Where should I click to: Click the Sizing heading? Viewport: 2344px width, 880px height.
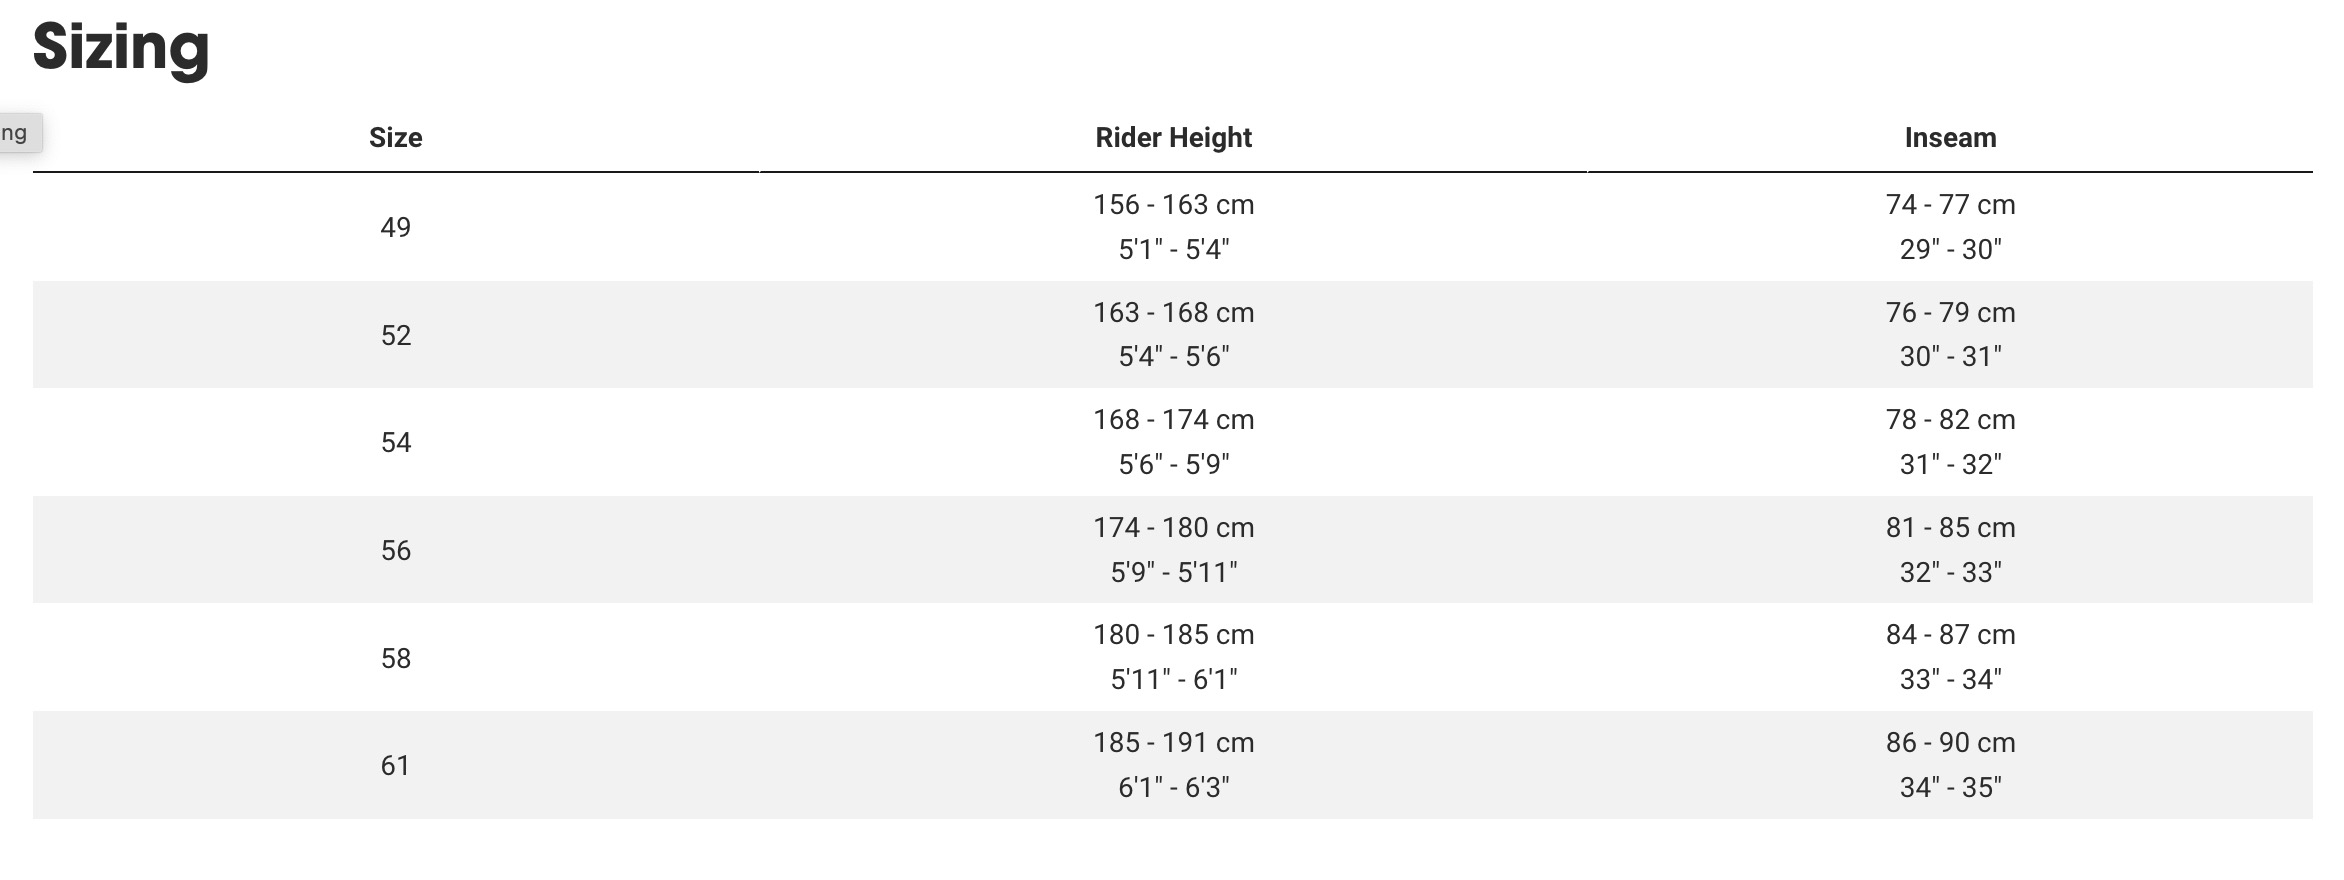121,48
